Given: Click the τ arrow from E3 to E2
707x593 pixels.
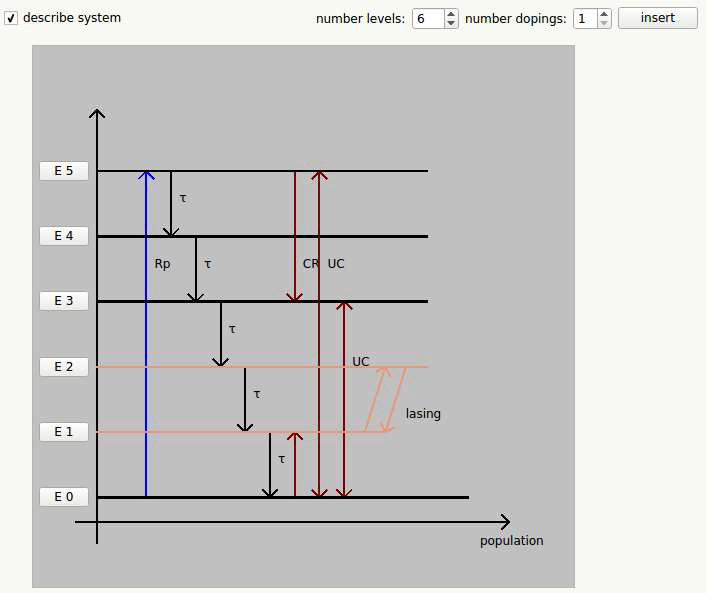Looking at the screenshot, I should click(x=220, y=334).
